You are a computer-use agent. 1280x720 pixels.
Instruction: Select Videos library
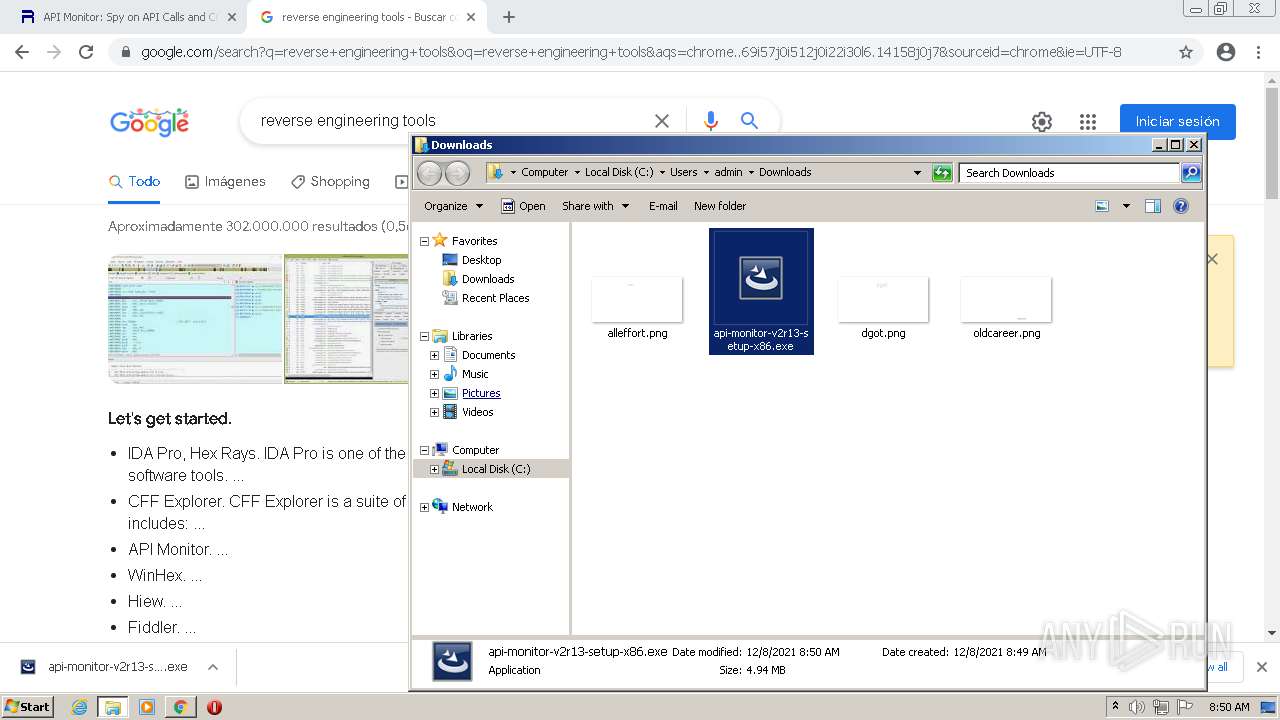(477, 412)
